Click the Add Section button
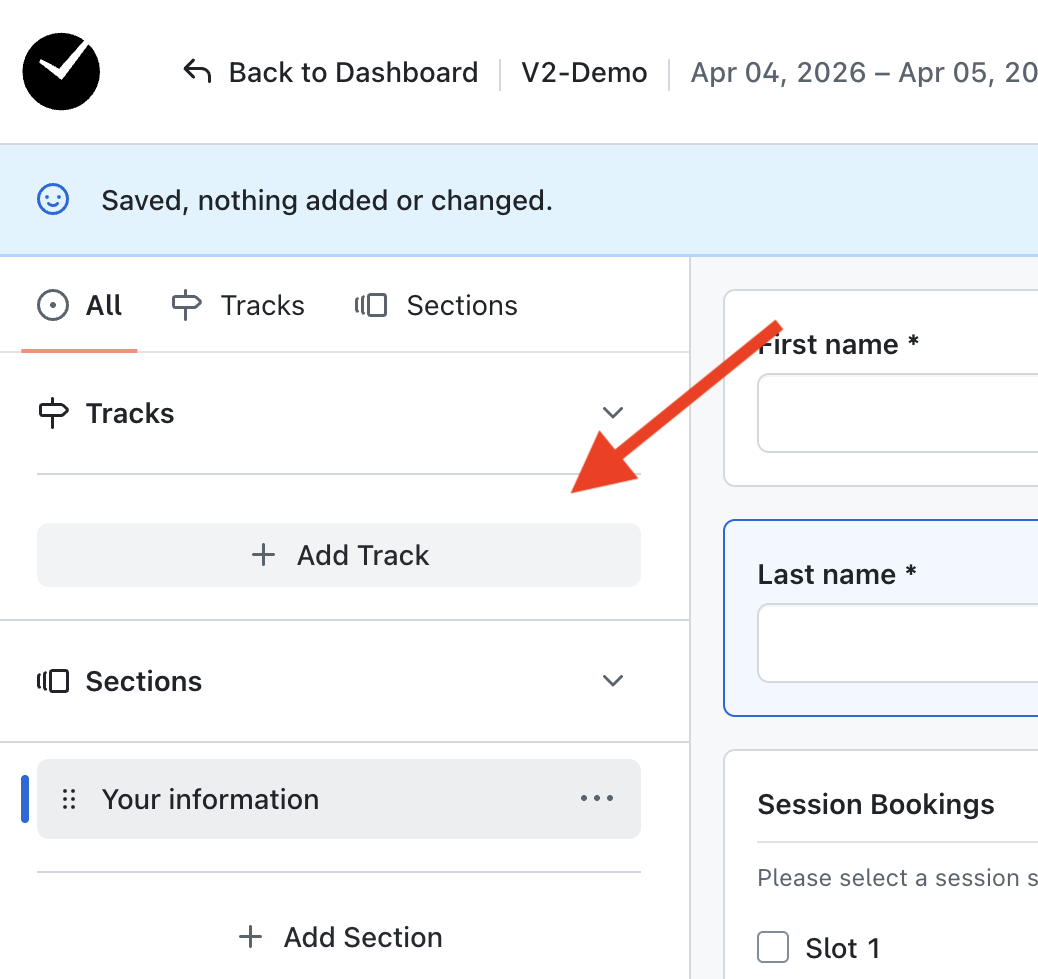1038x979 pixels. (339, 937)
